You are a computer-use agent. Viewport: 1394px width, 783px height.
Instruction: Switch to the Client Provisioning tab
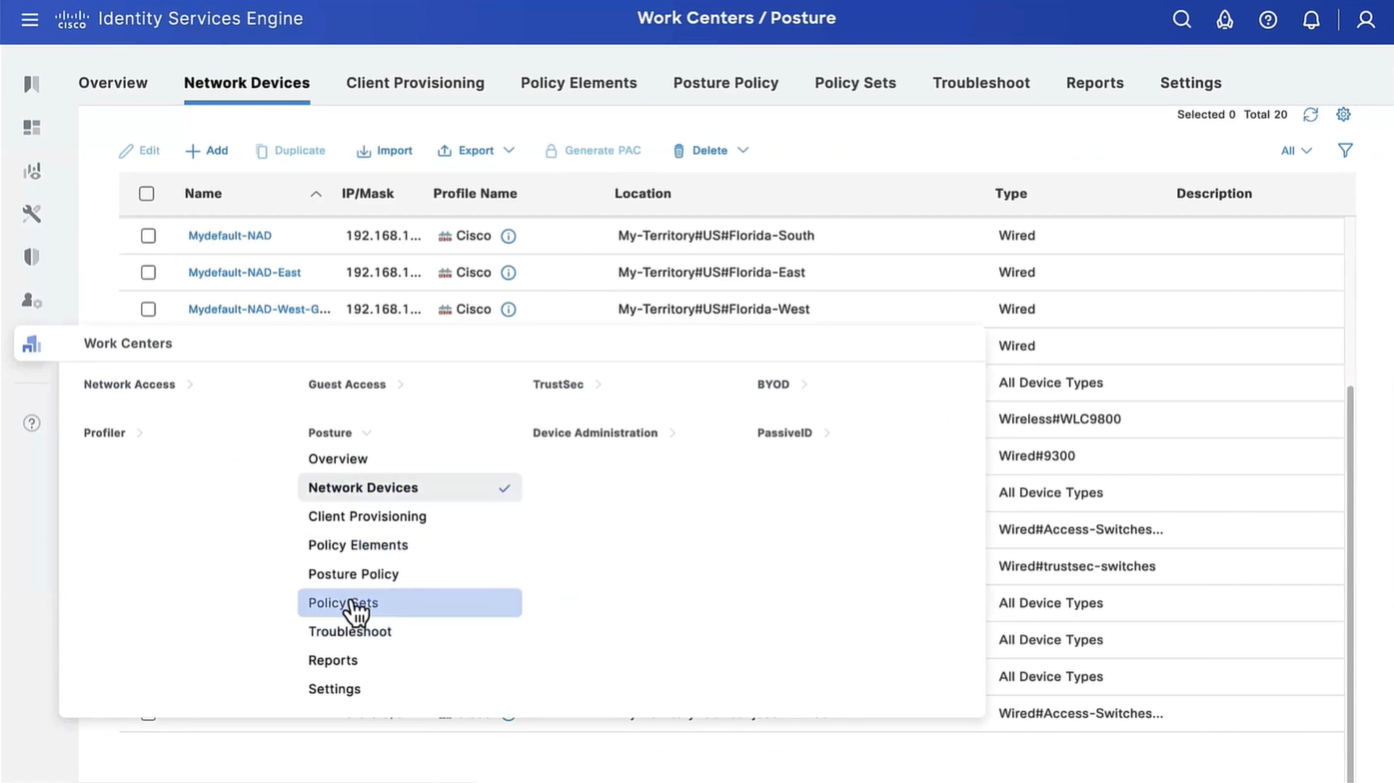pos(415,83)
